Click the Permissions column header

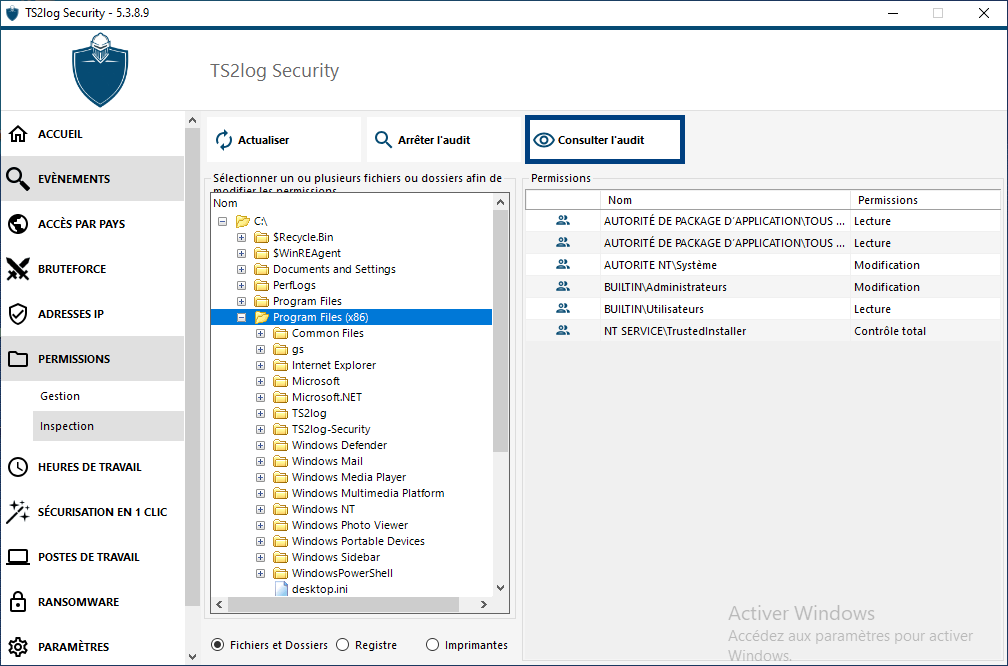[925, 200]
